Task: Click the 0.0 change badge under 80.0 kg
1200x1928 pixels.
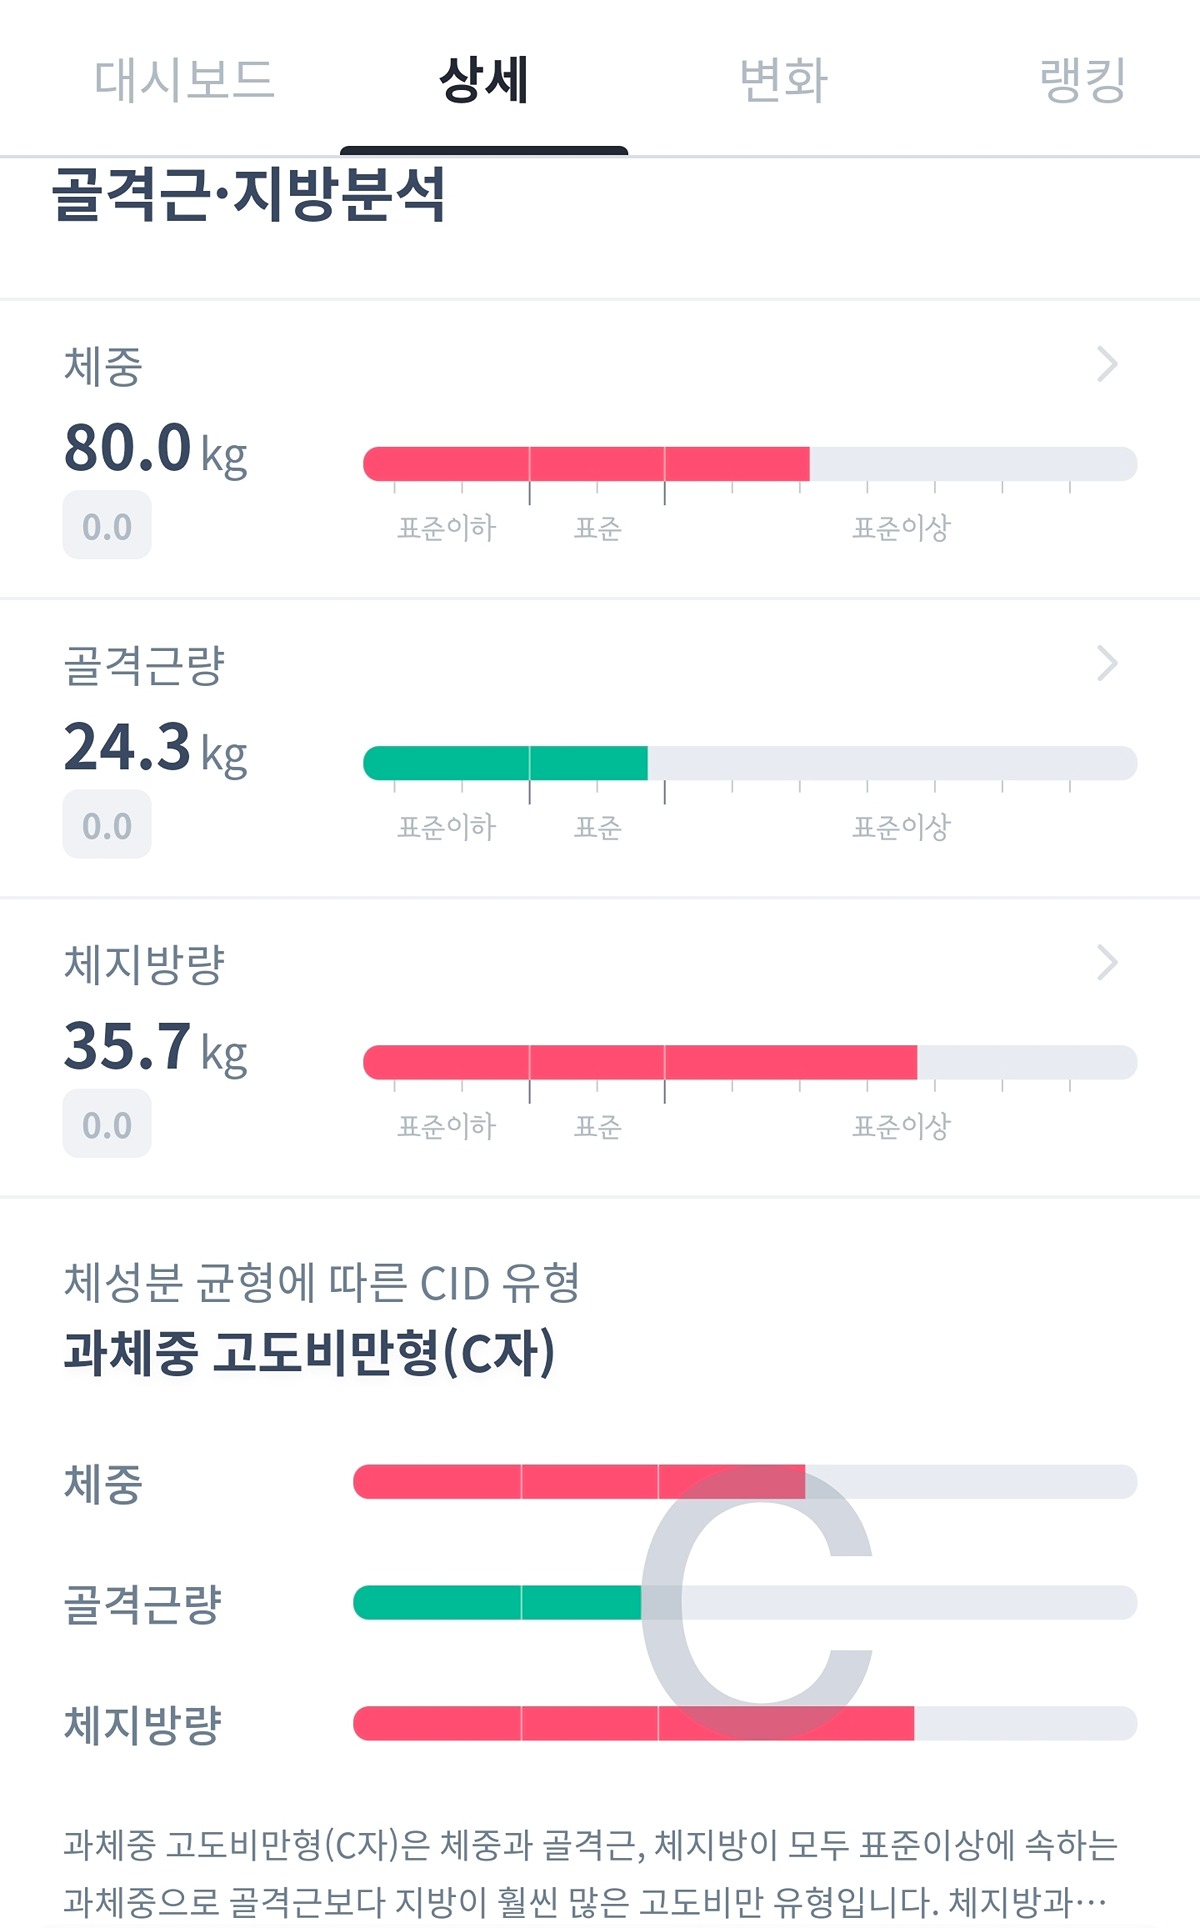Action: pos(107,526)
